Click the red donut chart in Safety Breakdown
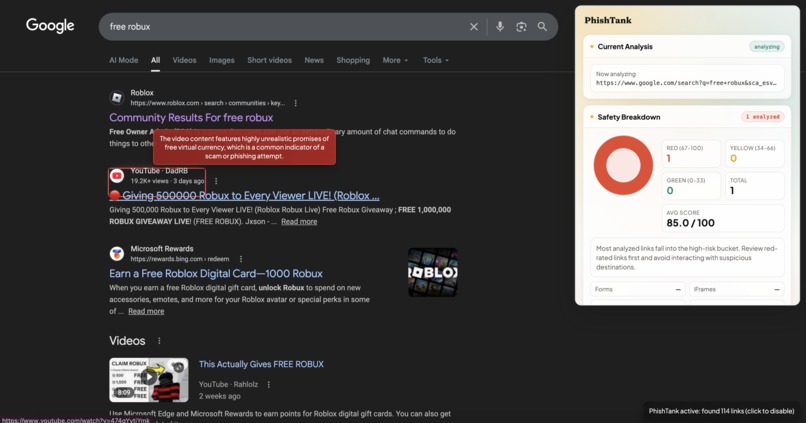Viewport: 806px width, 423px height. click(623, 165)
